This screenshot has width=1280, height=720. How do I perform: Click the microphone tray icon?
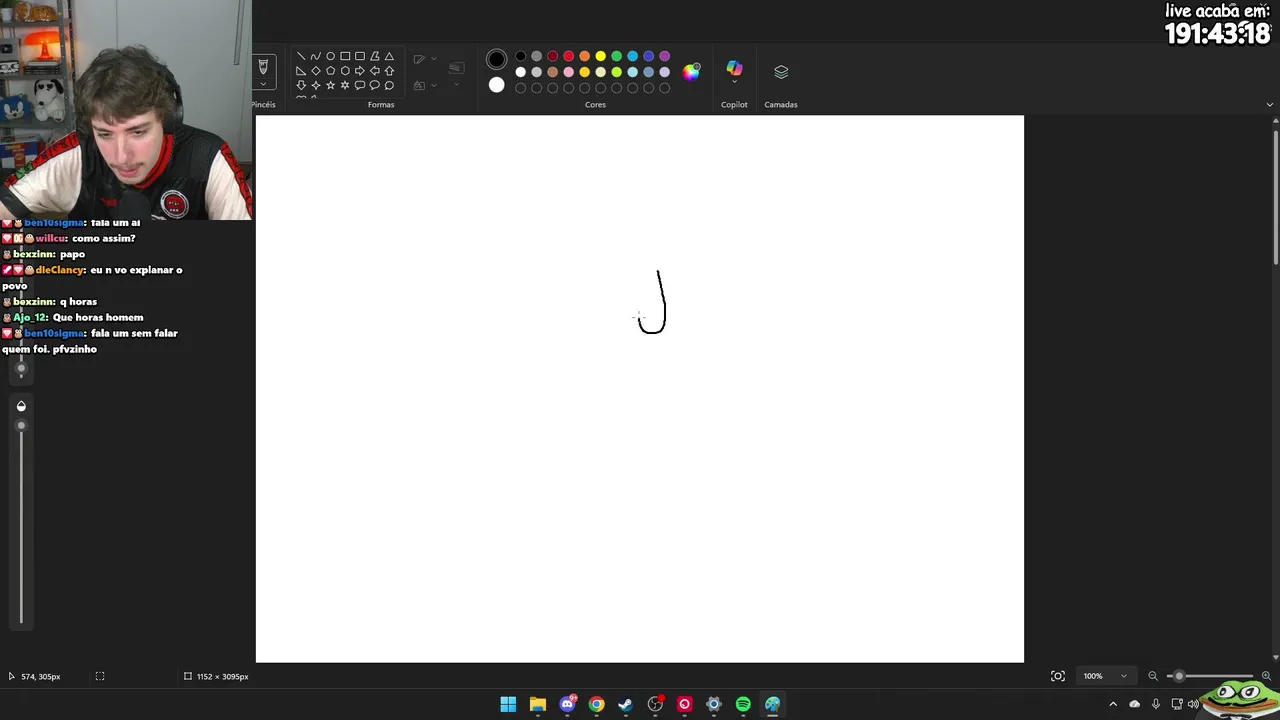1156,704
